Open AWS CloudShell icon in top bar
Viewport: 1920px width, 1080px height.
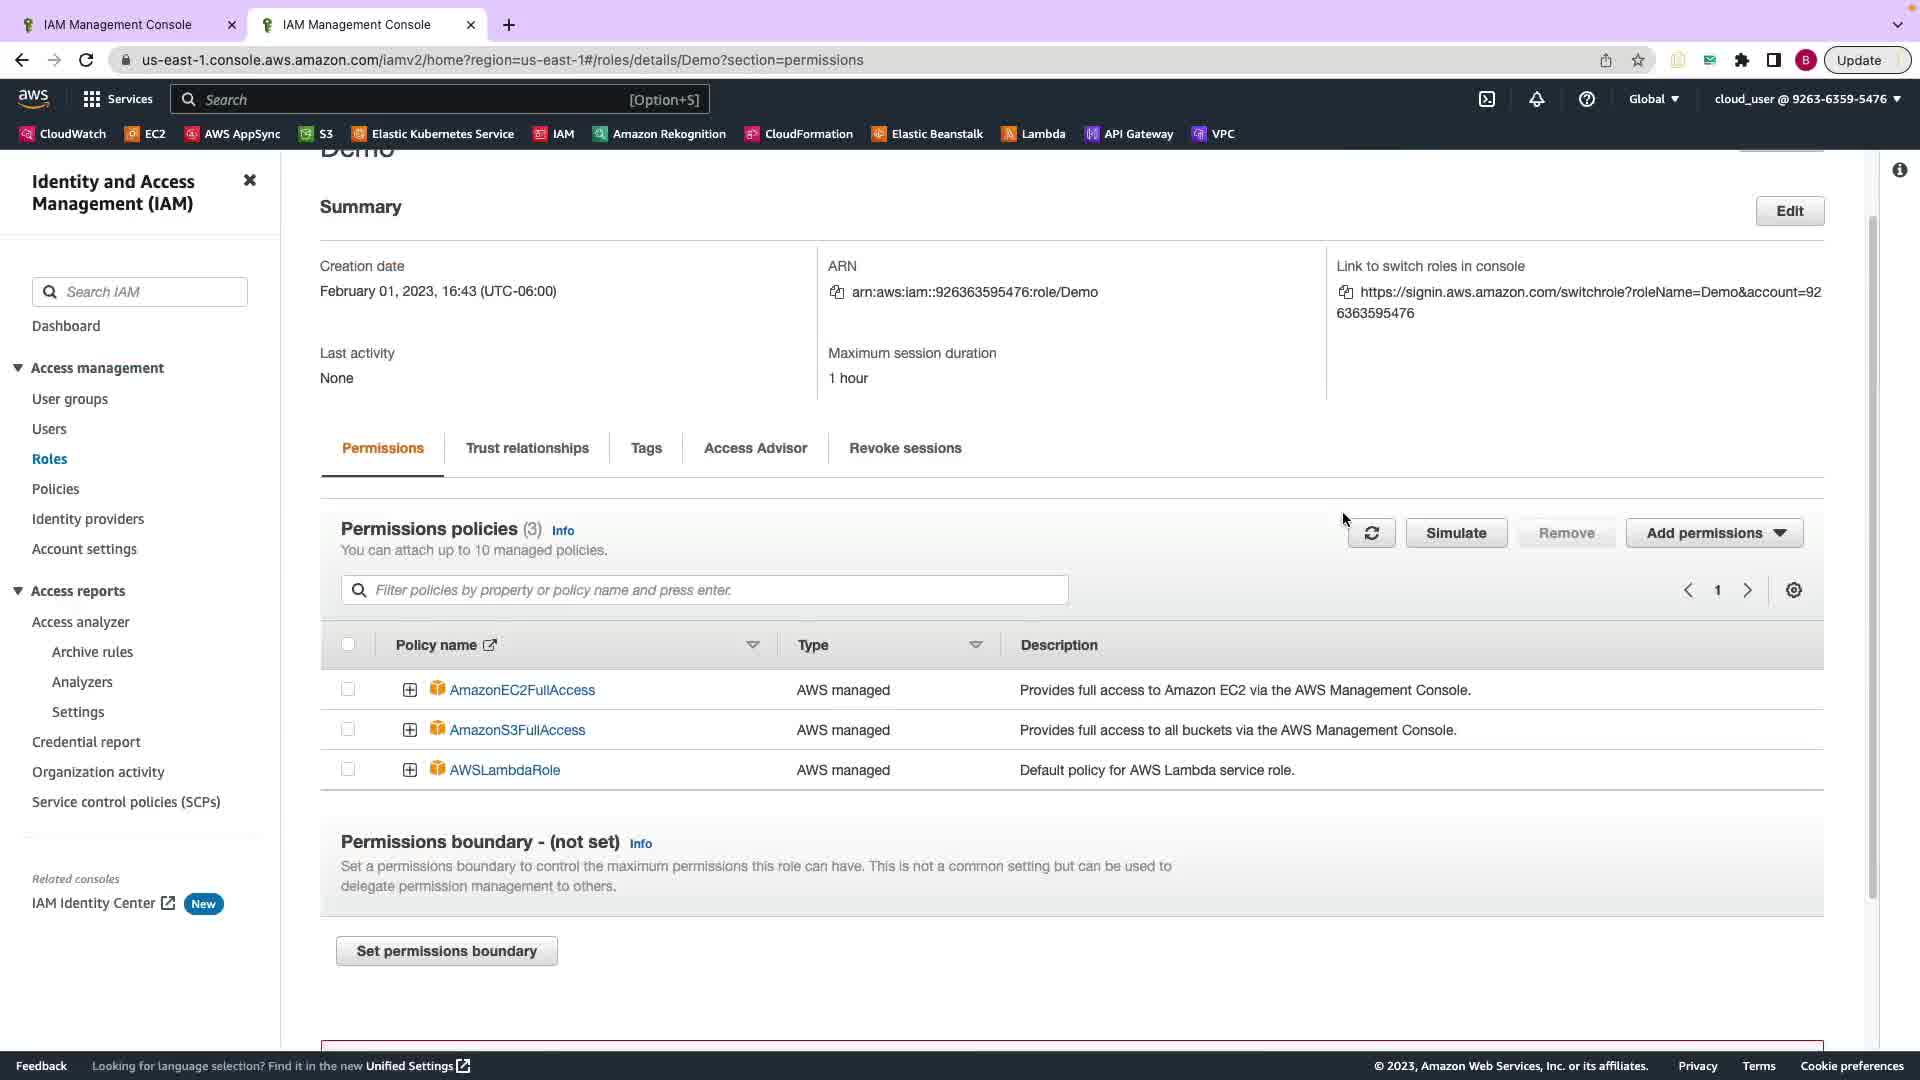click(x=1486, y=99)
